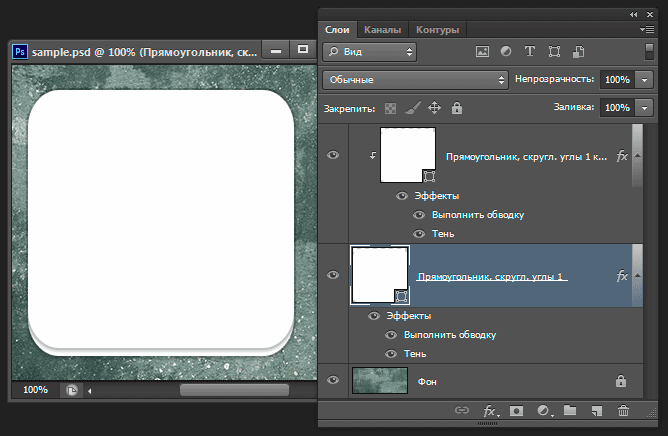The image size is (668, 436).
Task: Click Заливка fill value field
Action: (x=617, y=108)
